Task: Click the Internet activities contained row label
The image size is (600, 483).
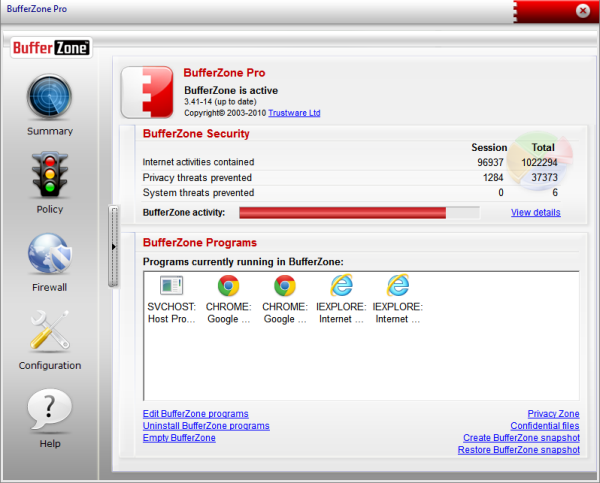Action: click(x=198, y=162)
